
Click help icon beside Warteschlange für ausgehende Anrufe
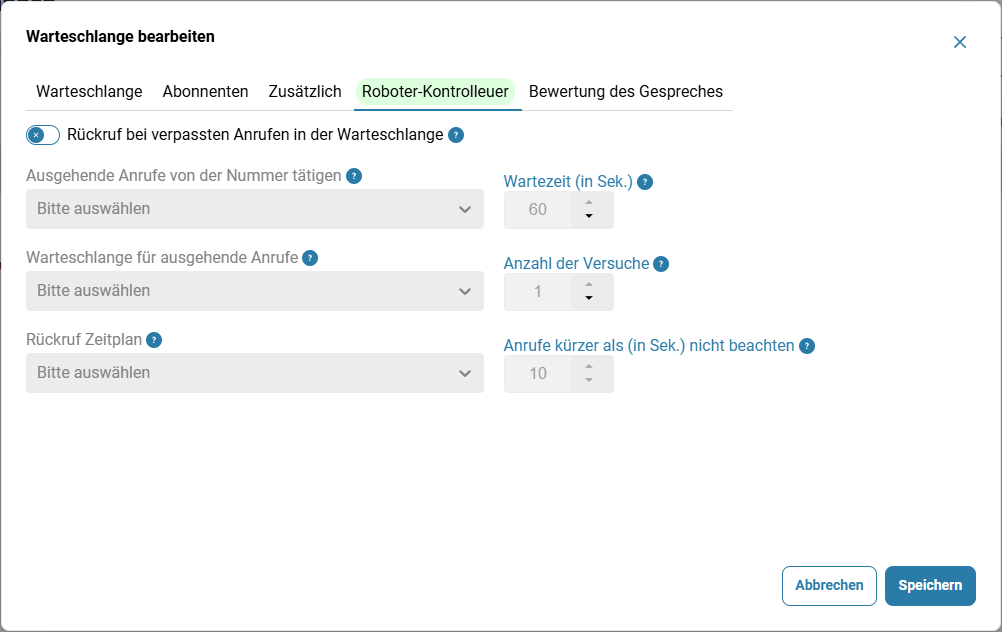pyautogui.click(x=310, y=258)
